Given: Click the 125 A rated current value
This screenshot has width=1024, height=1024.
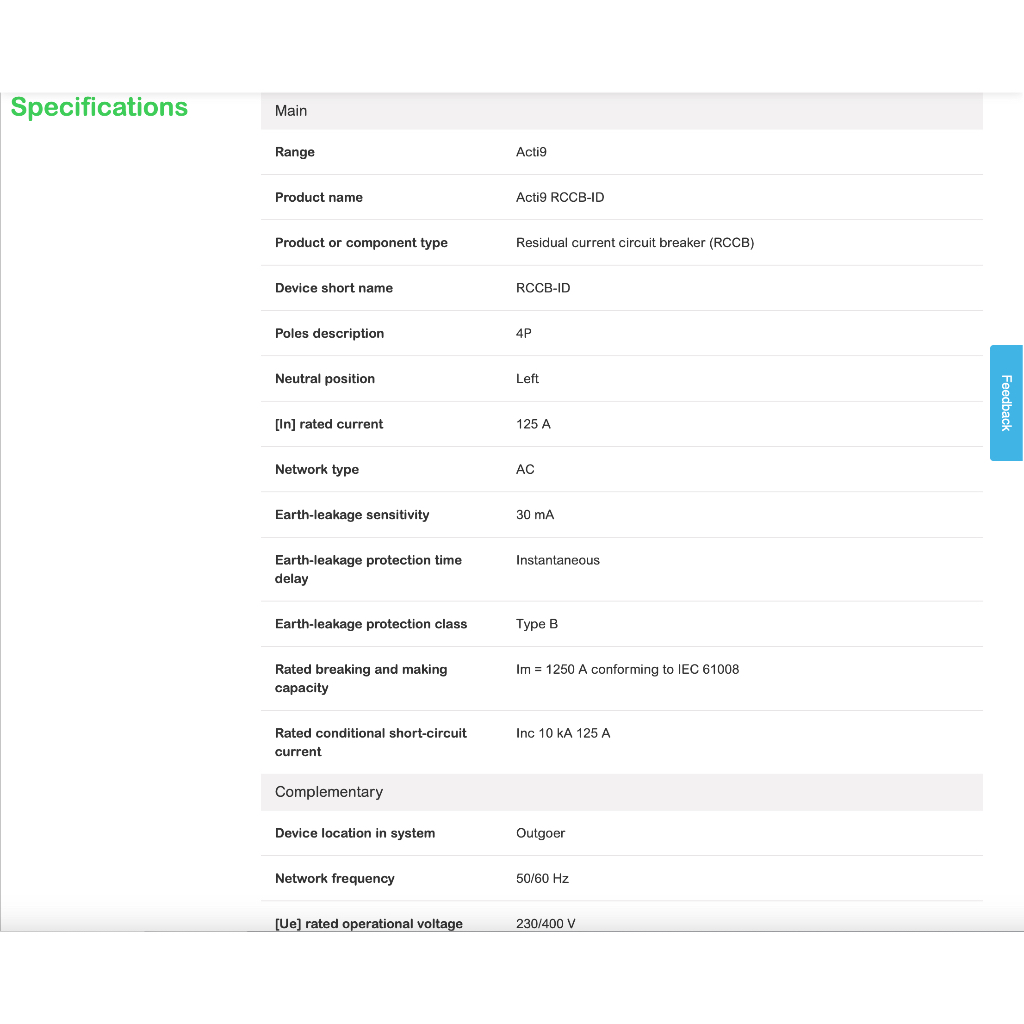Looking at the screenshot, I should click(533, 424).
